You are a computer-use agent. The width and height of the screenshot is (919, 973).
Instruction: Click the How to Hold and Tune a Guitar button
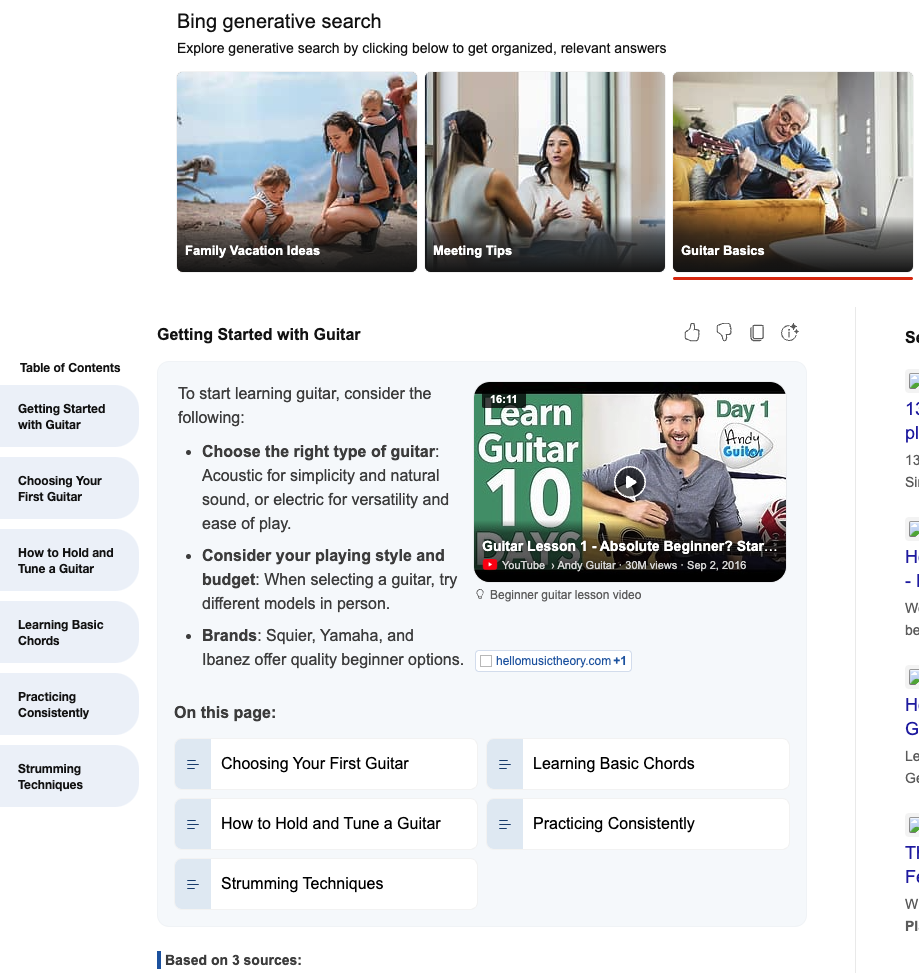(x=330, y=824)
